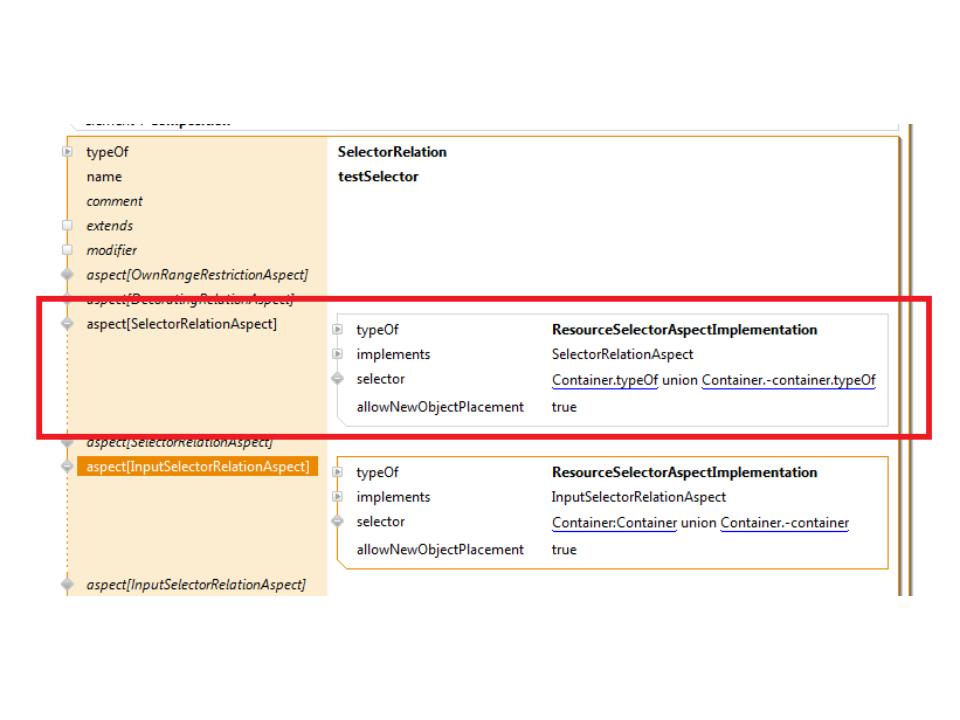Select the italic comment property row
The width and height of the screenshot is (960, 720).
[114, 201]
